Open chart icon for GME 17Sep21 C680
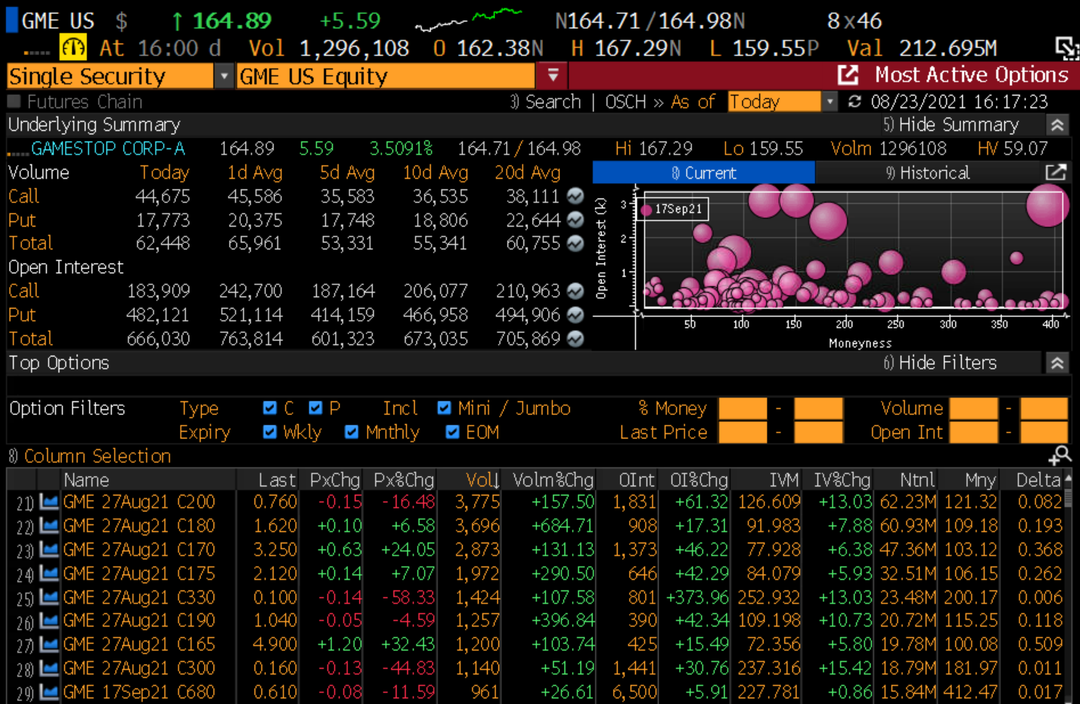The width and height of the screenshot is (1080, 704). 48,692
